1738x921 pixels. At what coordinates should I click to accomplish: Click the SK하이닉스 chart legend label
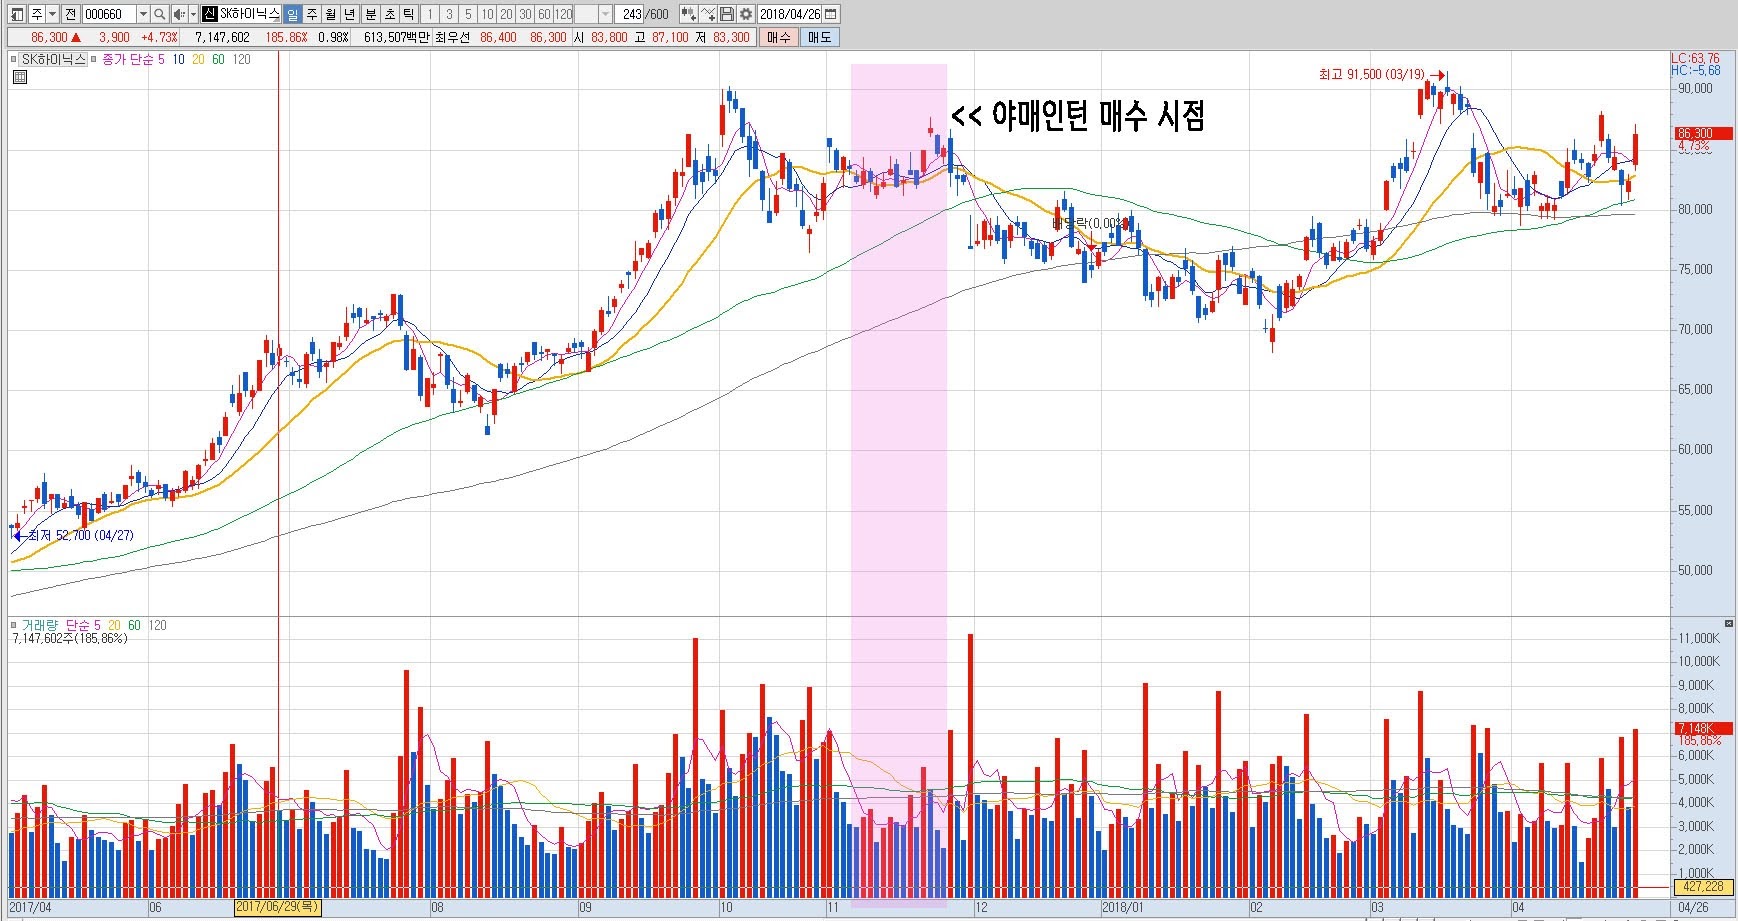tap(53, 59)
